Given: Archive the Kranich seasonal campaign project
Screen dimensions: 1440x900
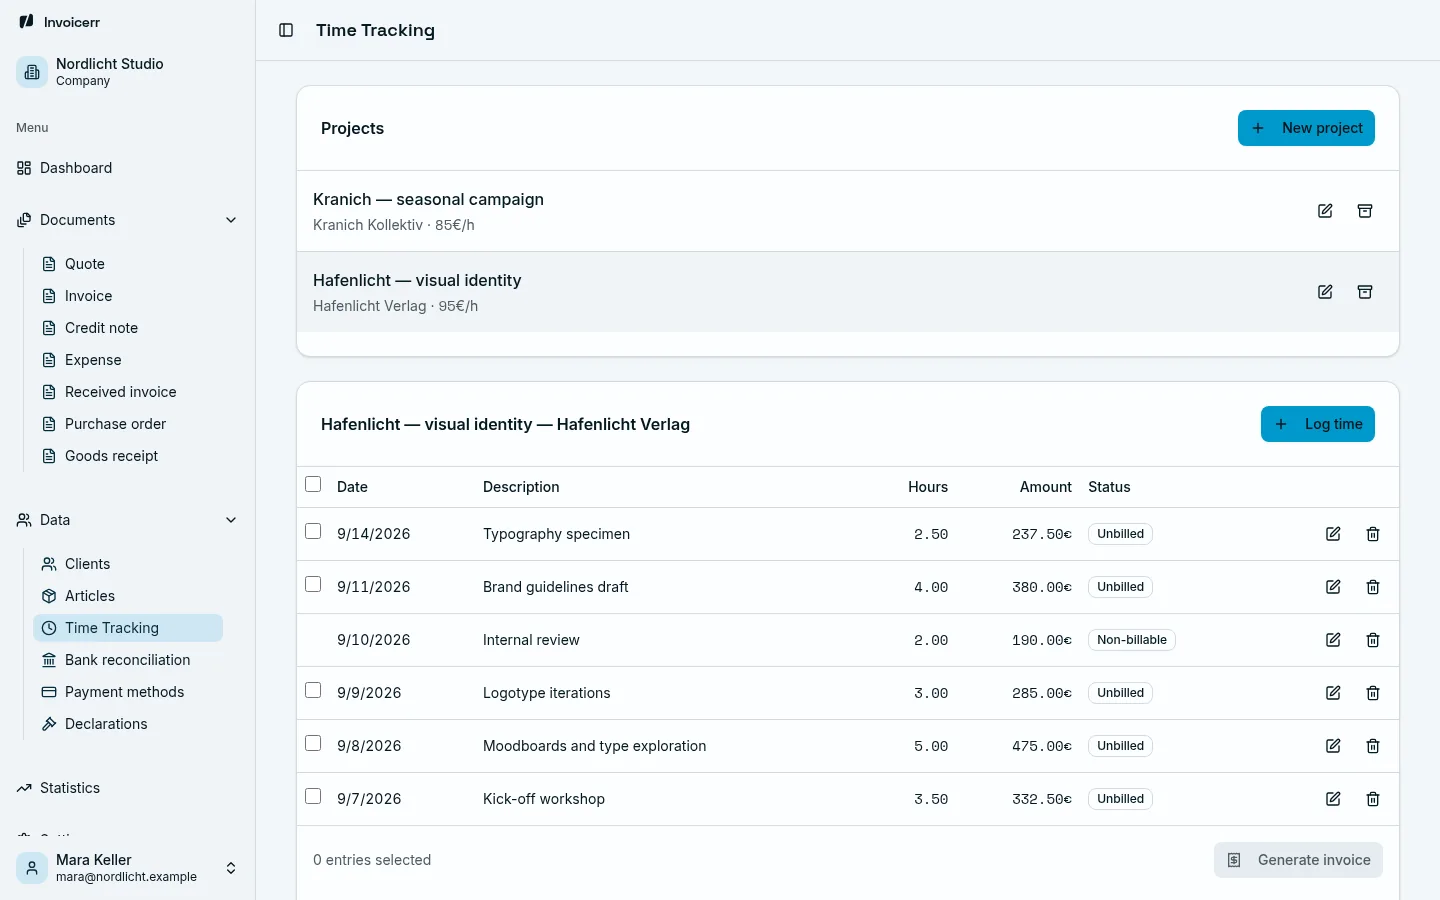Looking at the screenshot, I should pyautogui.click(x=1365, y=211).
